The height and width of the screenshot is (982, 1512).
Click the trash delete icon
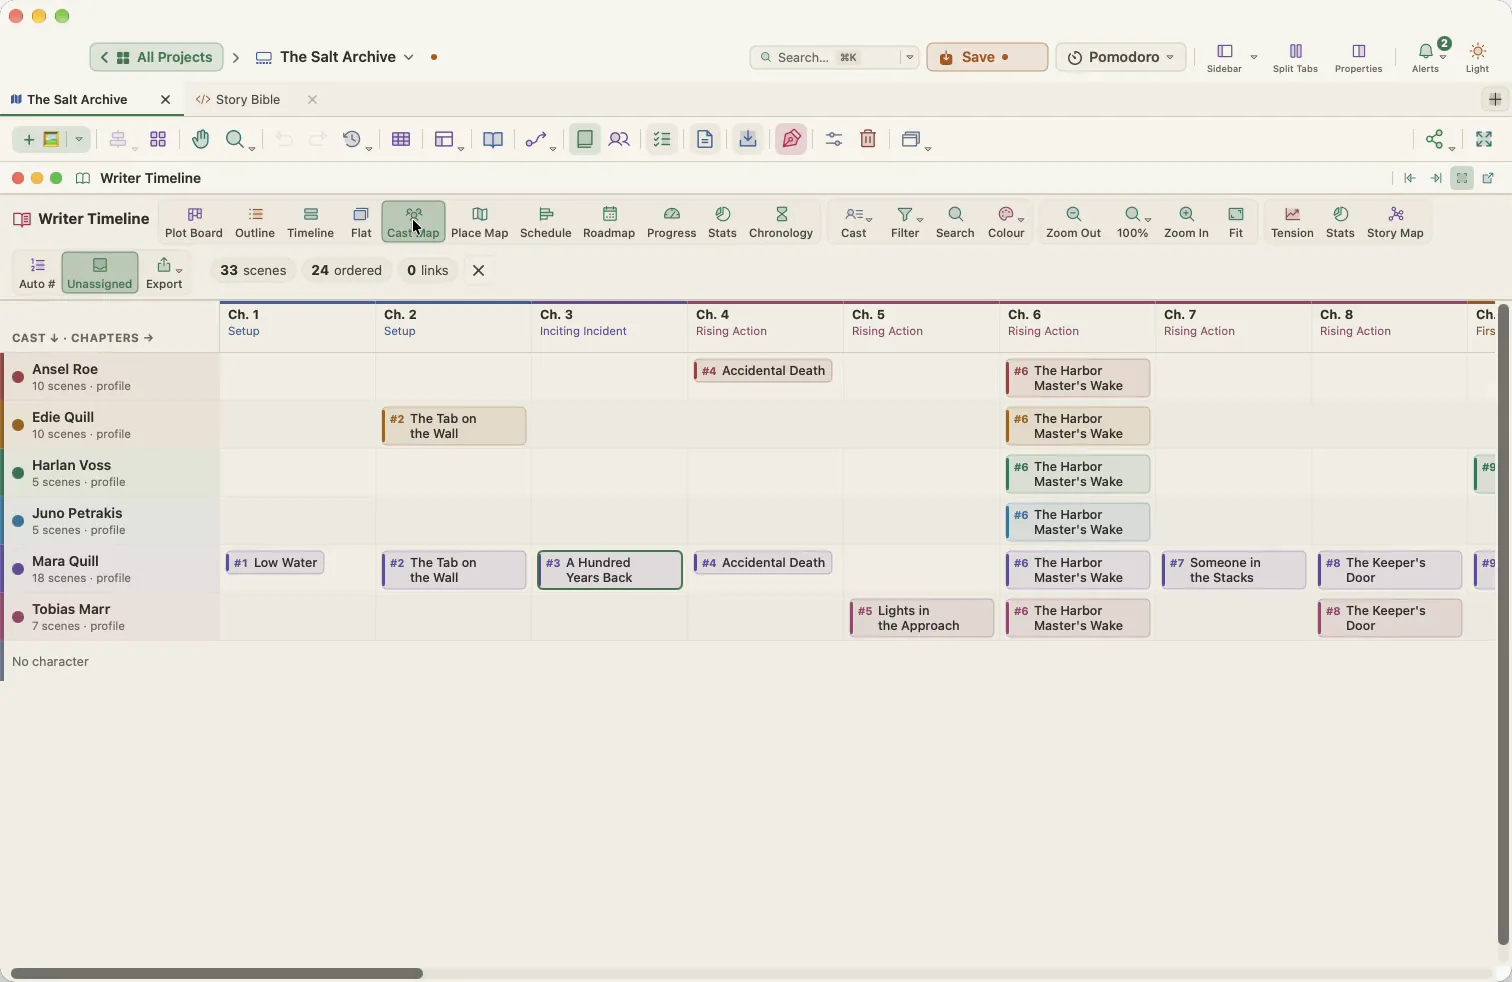[x=868, y=140]
